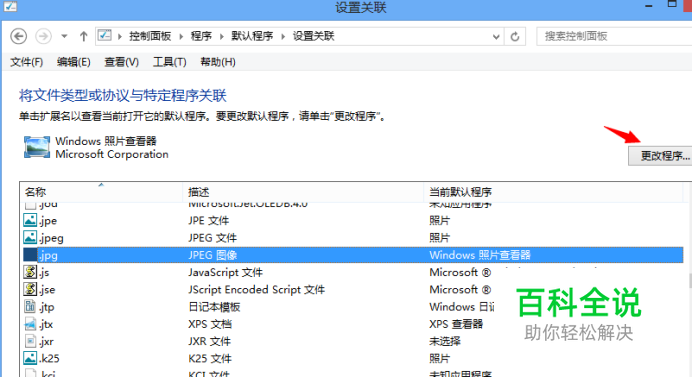Select 设置关联 in the breadcrumb
This screenshot has width=692, height=377.
point(314,36)
